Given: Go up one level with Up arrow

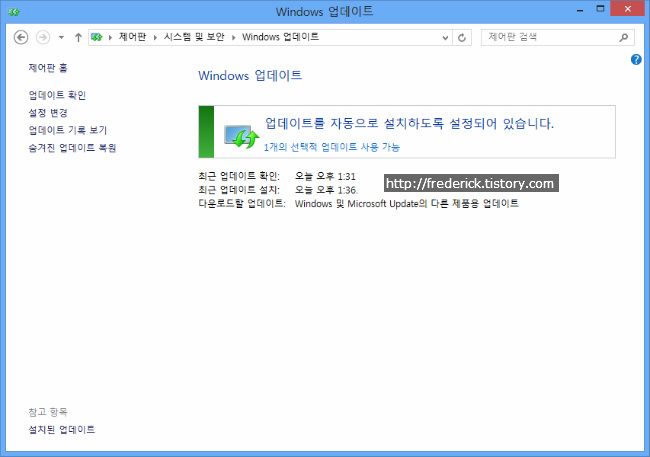Looking at the screenshot, I should tap(78, 37).
